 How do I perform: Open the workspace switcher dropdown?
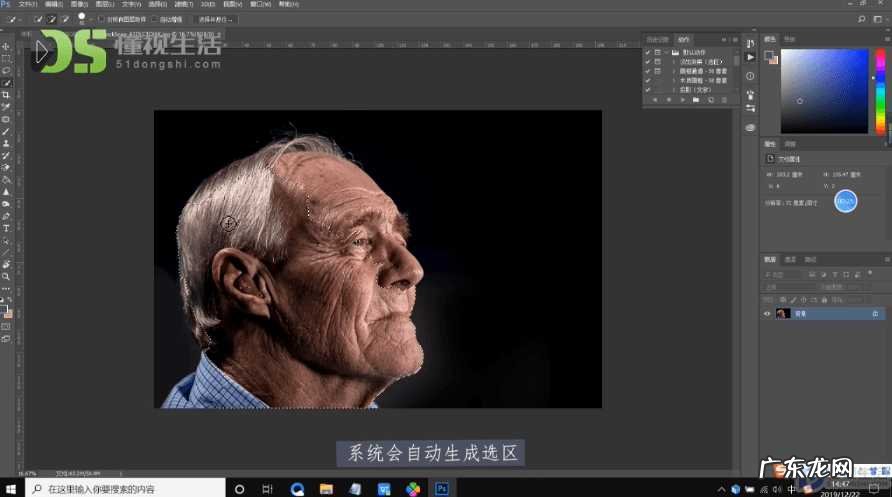click(x=877, y=18)
